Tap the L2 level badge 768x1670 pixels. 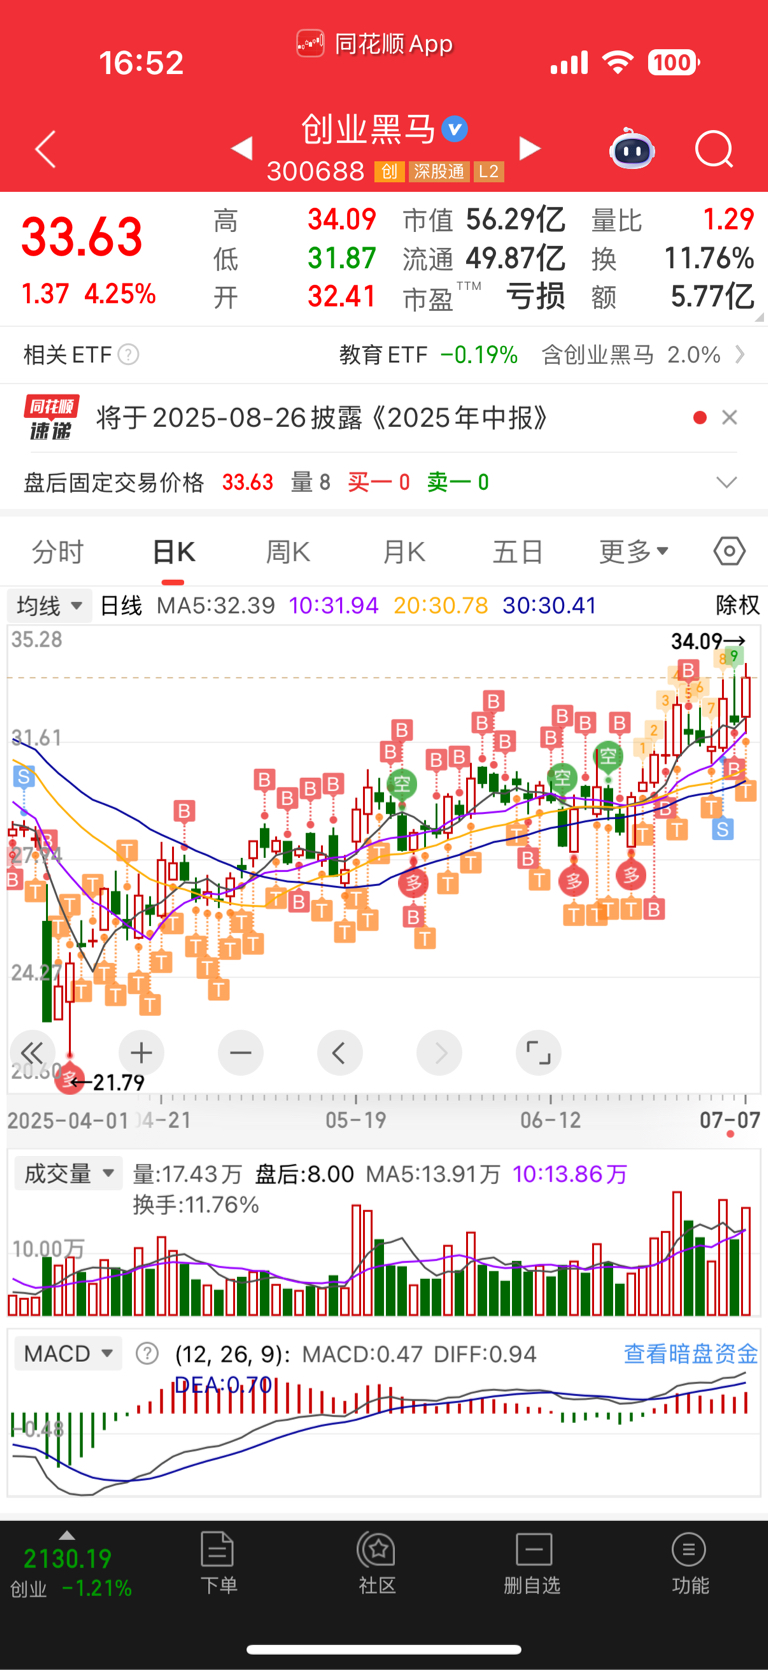click(488, 171)
